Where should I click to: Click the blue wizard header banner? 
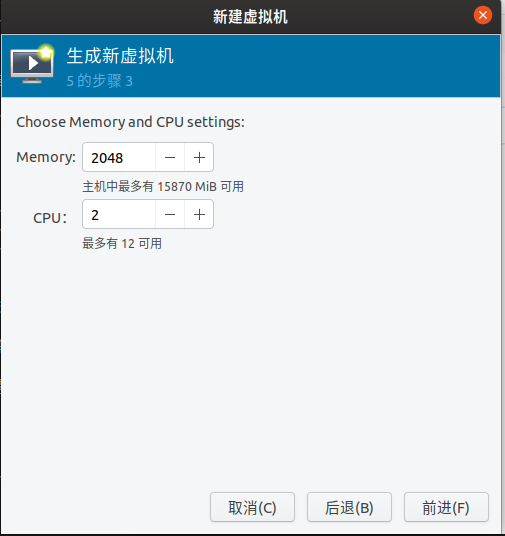click(x=251, y=66)
